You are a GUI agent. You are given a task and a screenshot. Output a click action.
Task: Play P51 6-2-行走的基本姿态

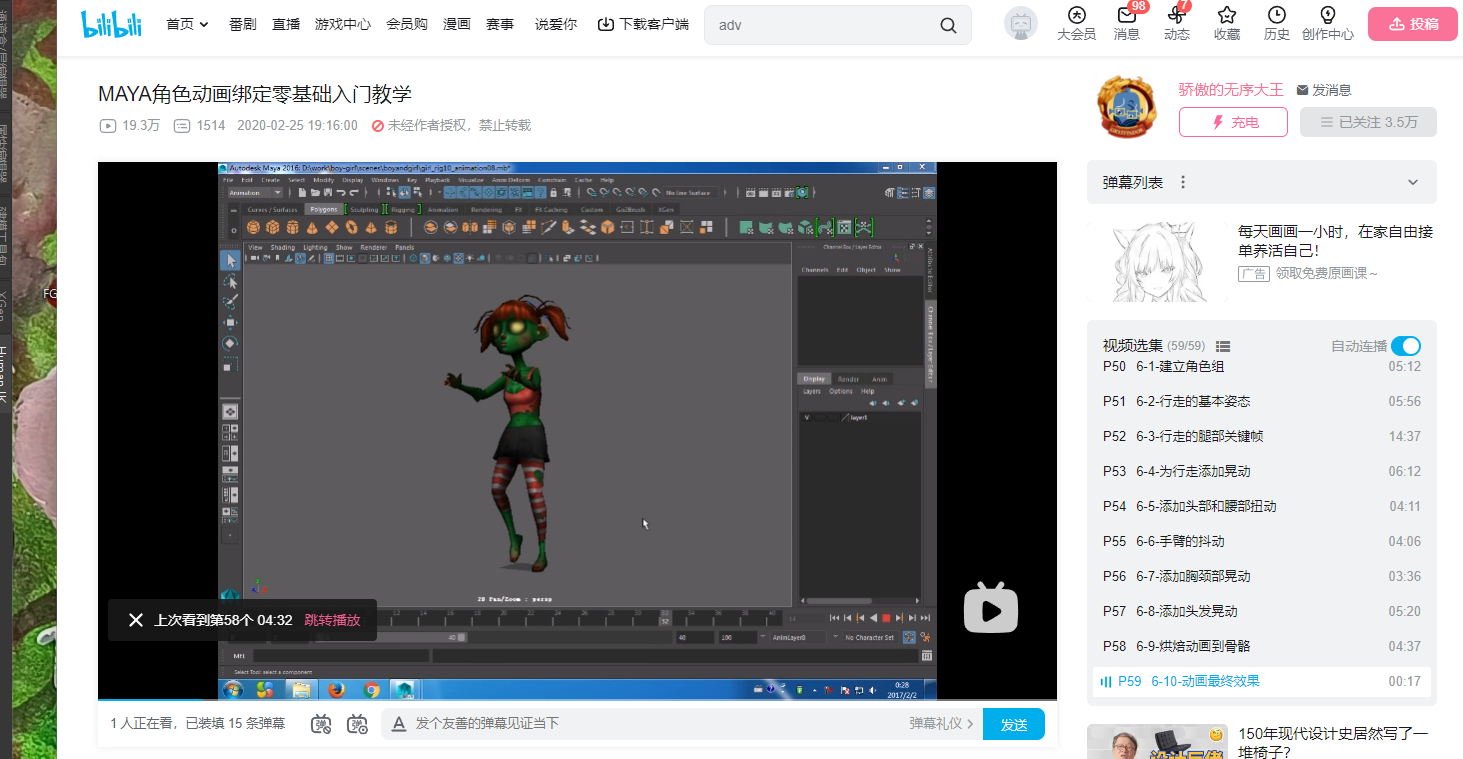coord(1262,401)
